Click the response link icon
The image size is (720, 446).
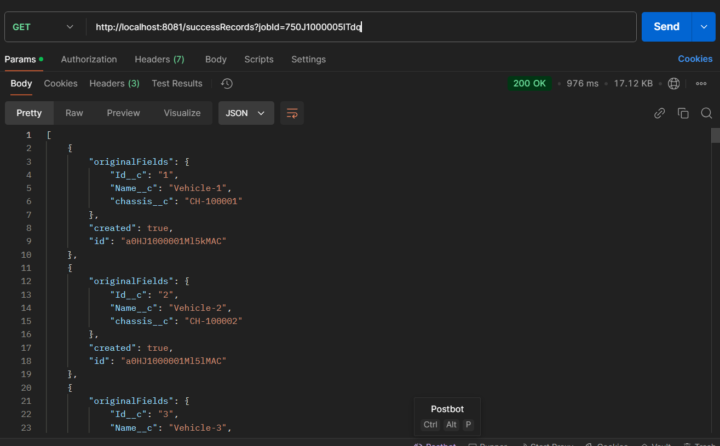(x=659, y=113)
